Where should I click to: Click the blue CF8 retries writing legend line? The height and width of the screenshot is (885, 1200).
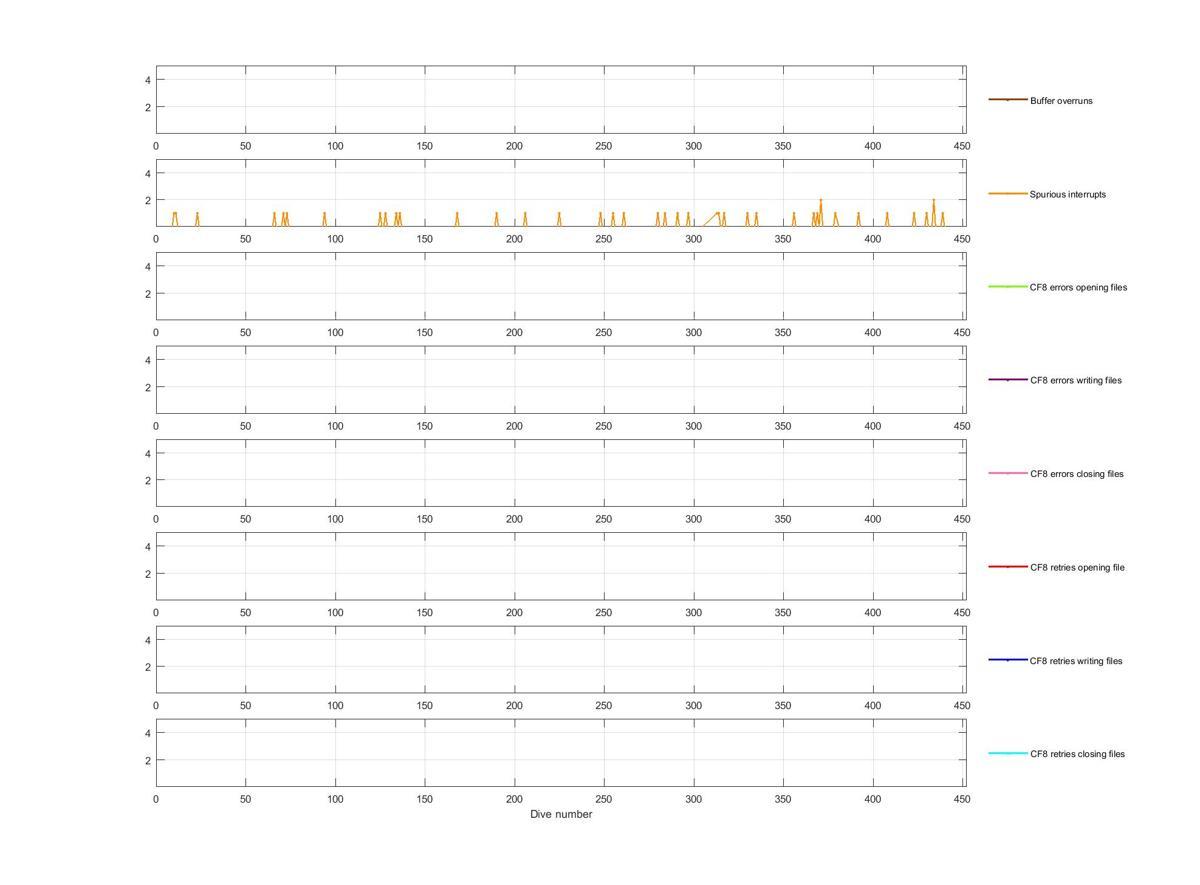[1008, 660]
